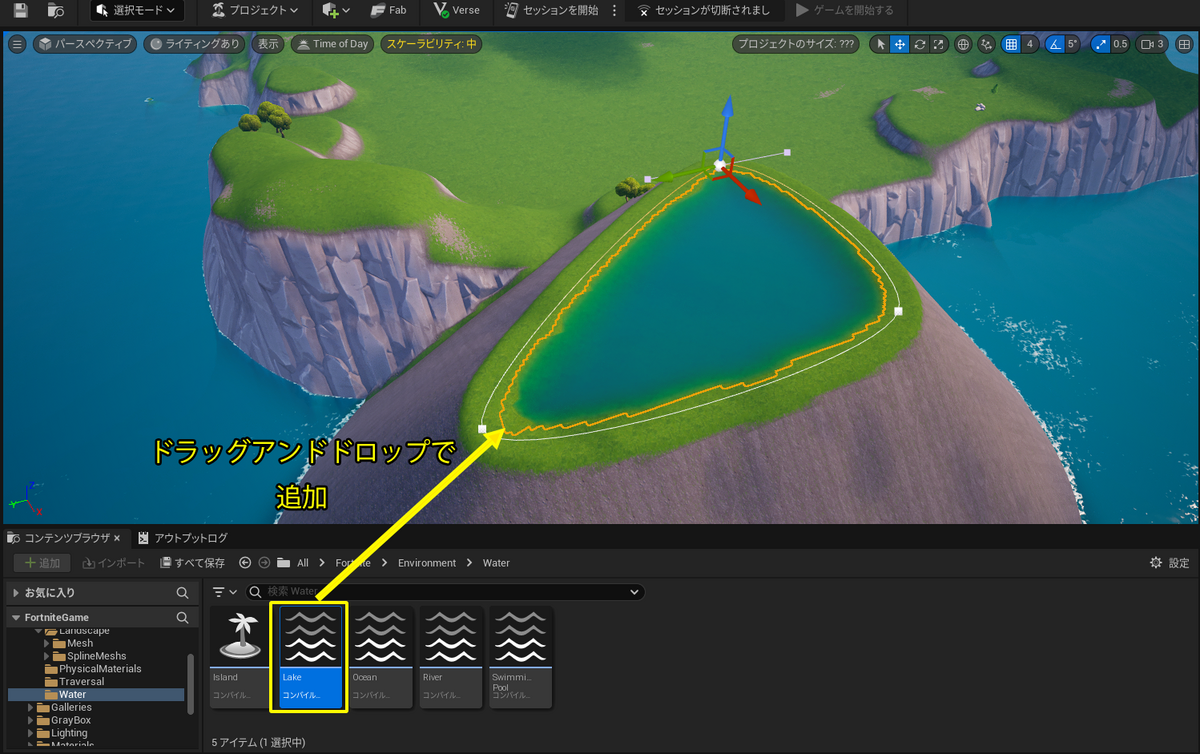Click the path folder icon before All
Screen dimensions: 1200x754
284,563
